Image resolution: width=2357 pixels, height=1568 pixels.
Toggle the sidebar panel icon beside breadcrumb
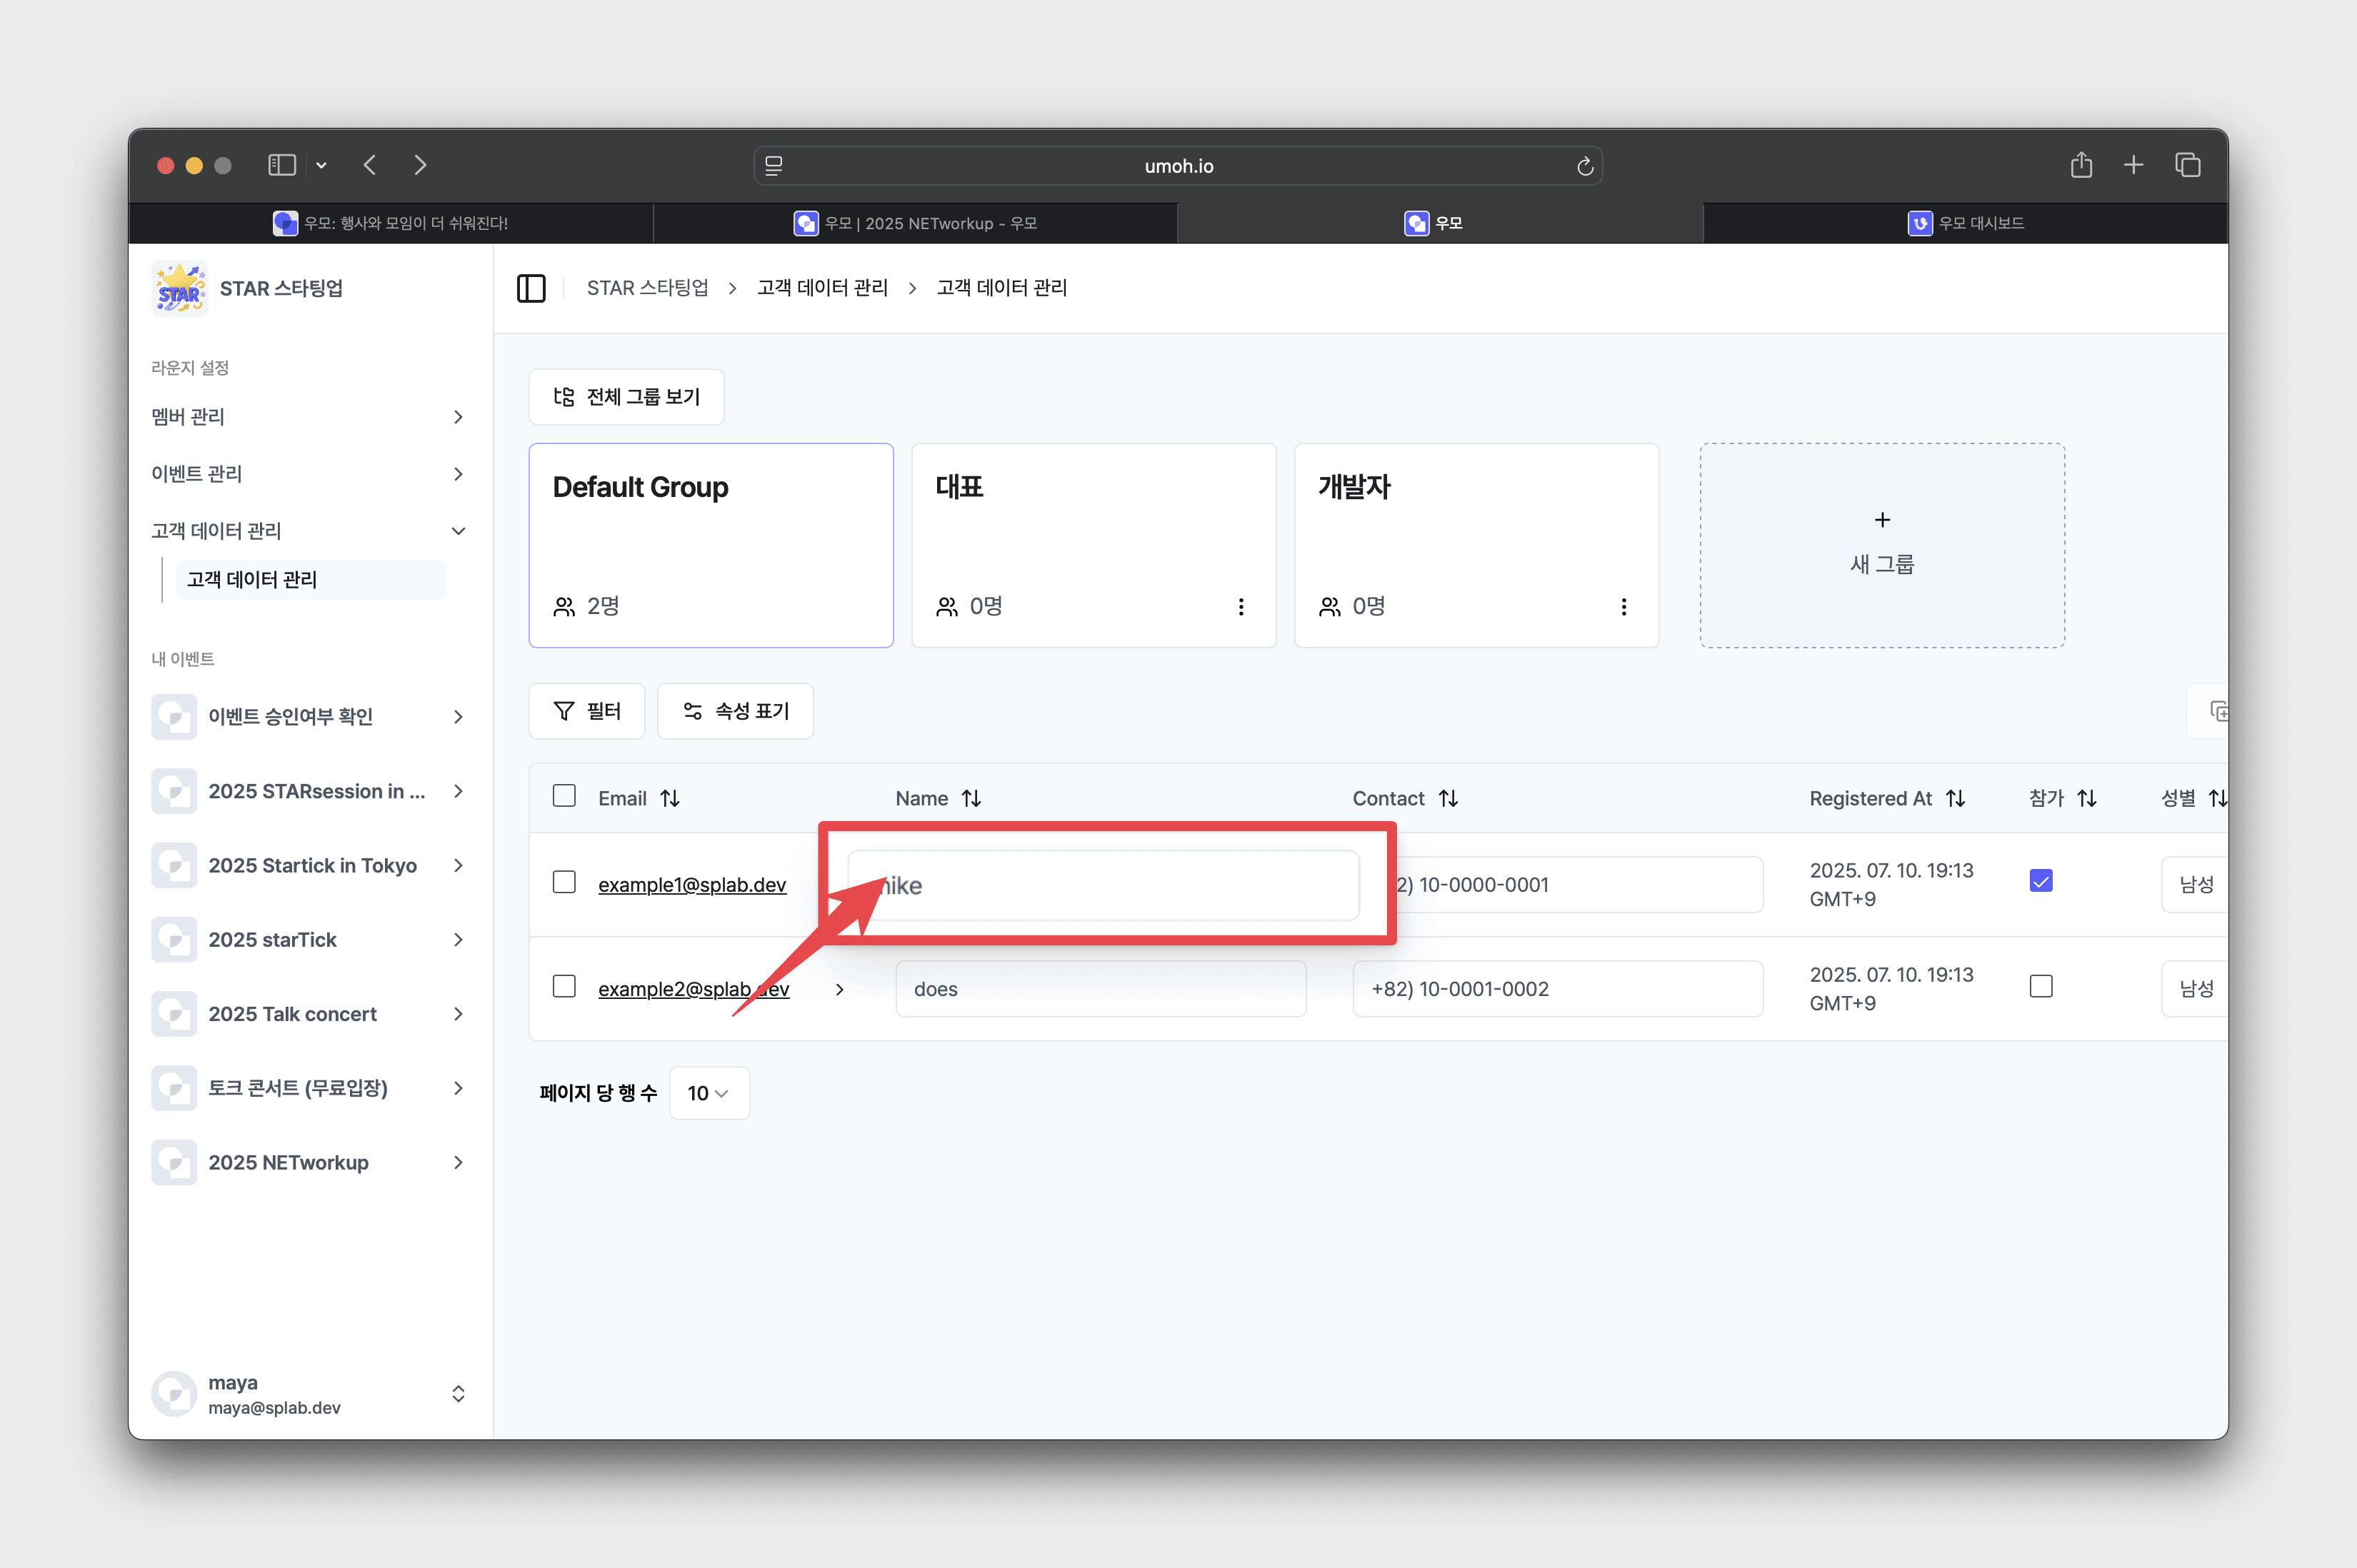click(531, 288)
